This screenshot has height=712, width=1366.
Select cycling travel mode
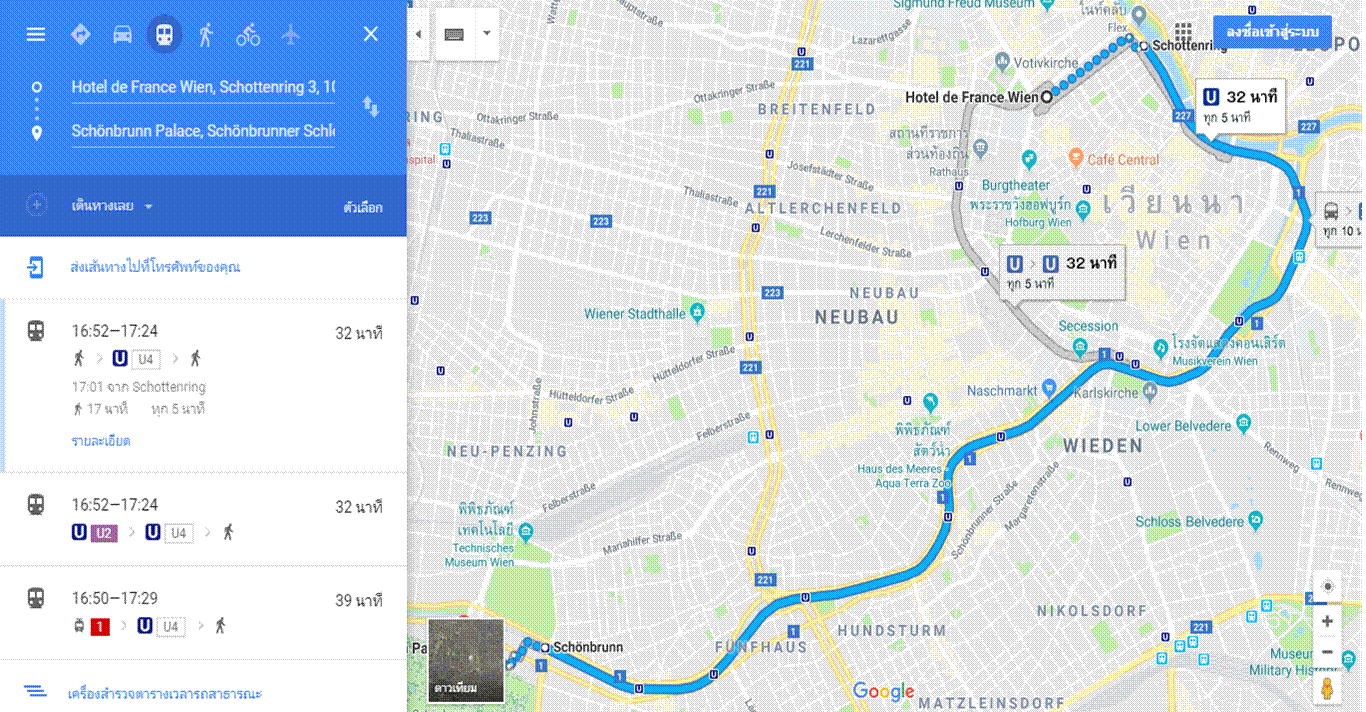point(248,35)
